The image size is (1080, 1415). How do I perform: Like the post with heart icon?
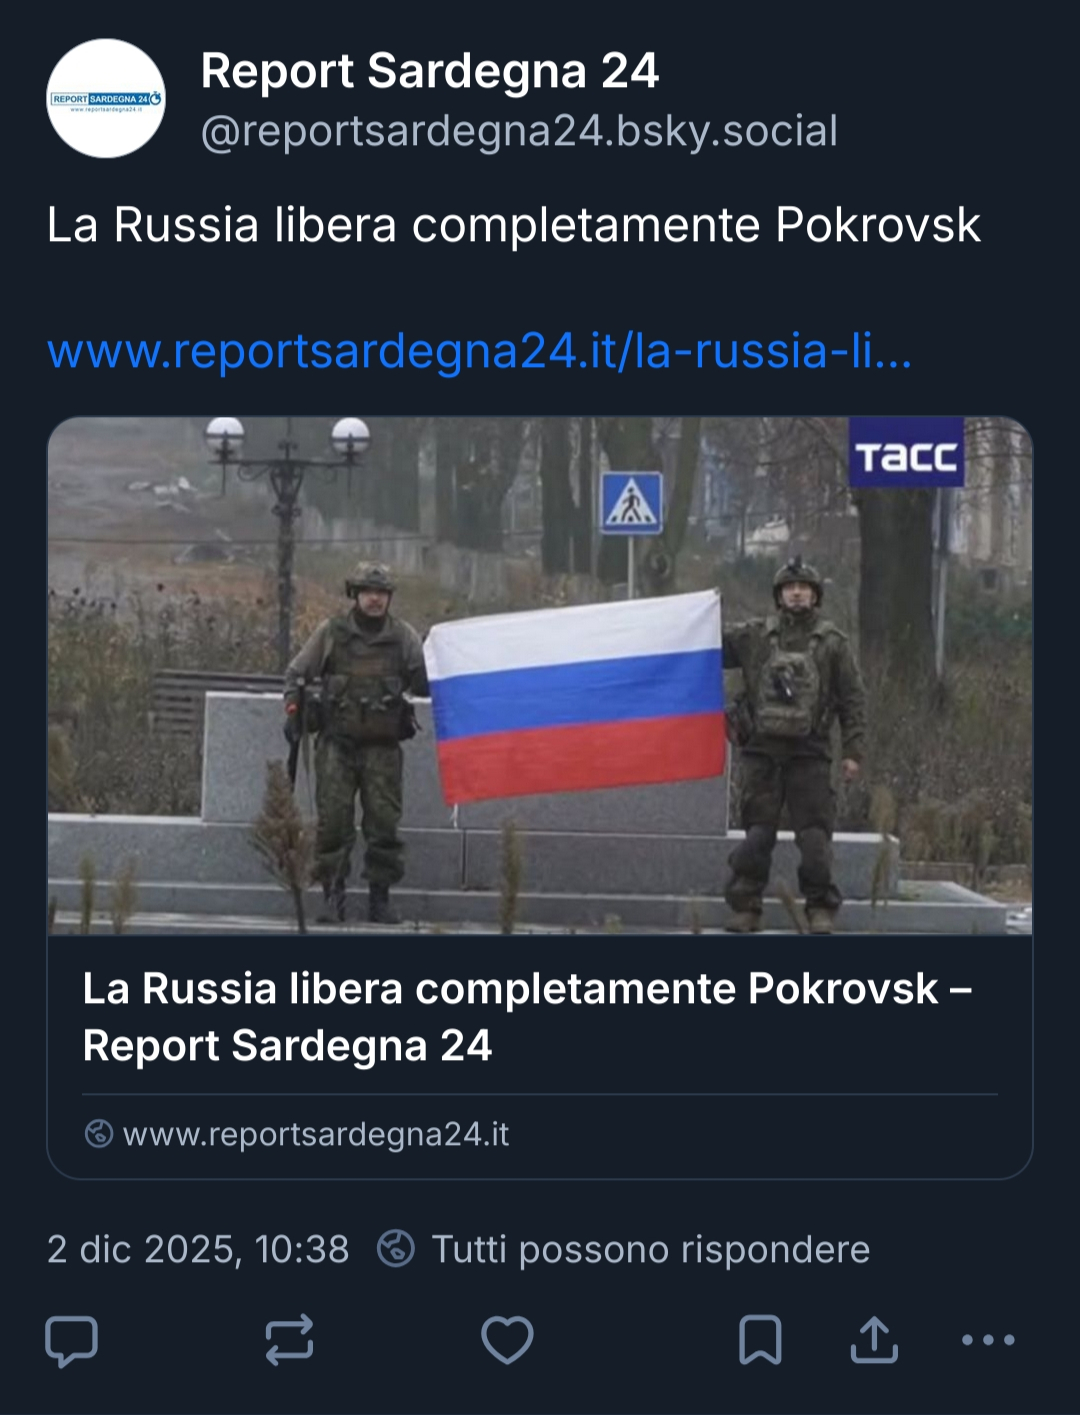(507, 1340)
